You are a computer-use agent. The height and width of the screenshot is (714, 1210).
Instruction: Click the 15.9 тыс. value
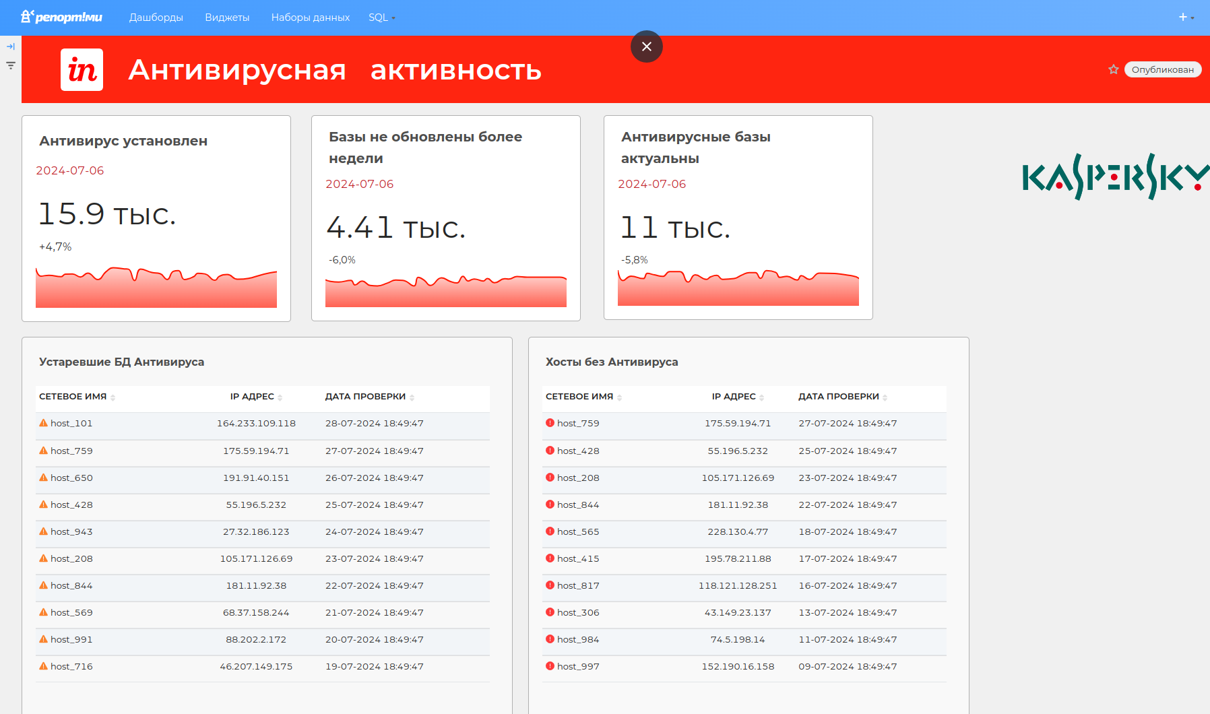tap(107, 214)
